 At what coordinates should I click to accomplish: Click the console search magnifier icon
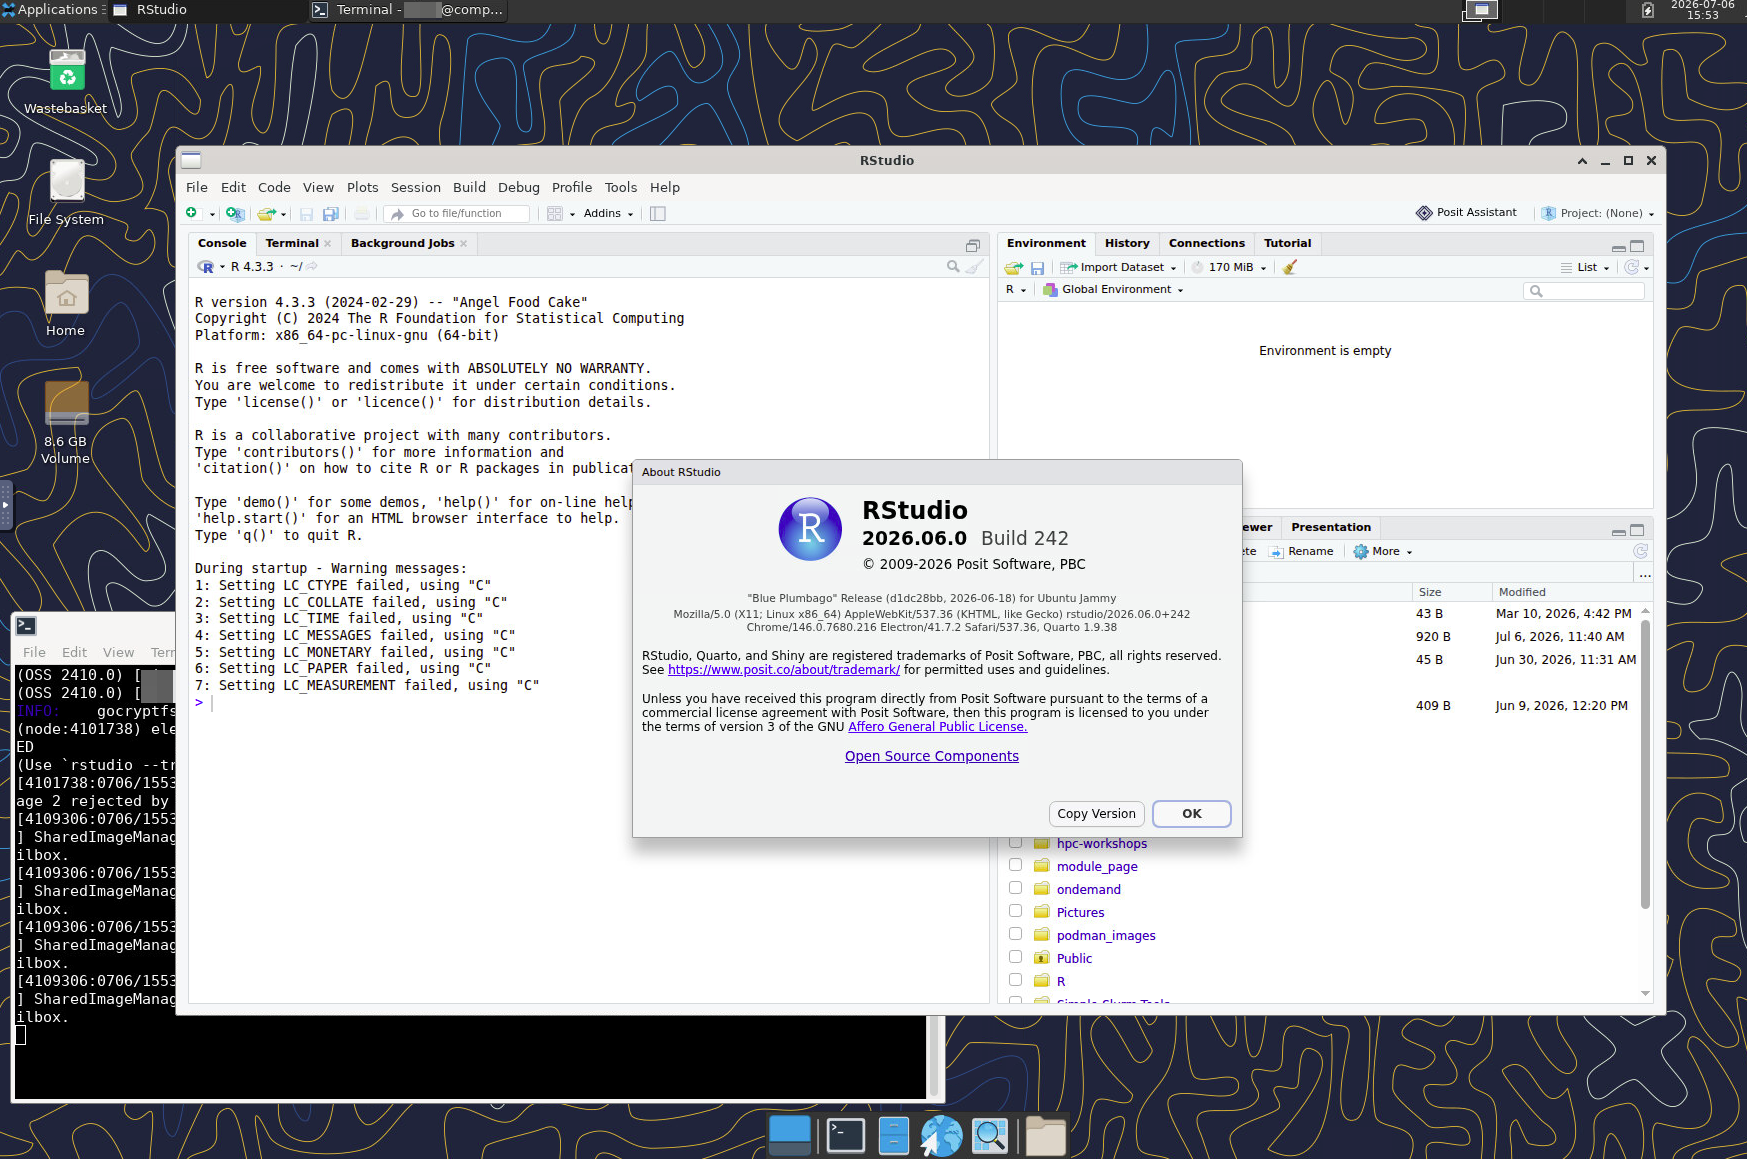pos(953,266)
